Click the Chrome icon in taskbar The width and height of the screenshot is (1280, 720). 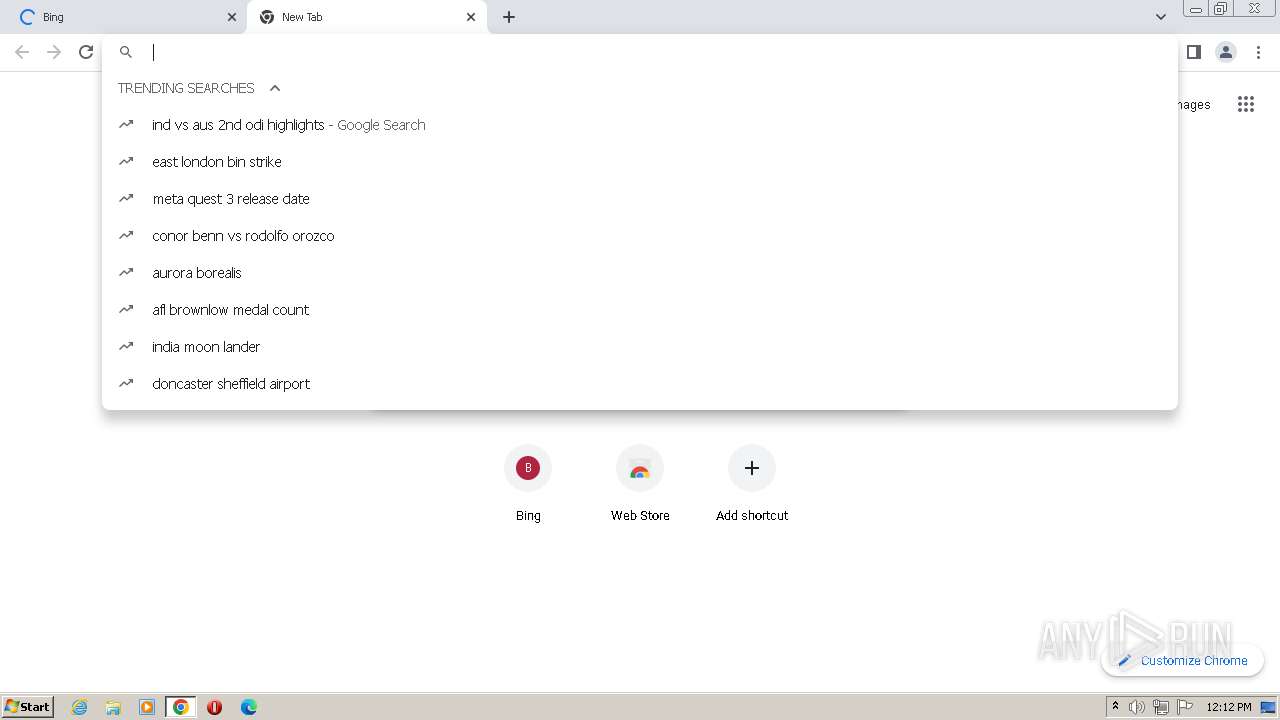point(181,707)
